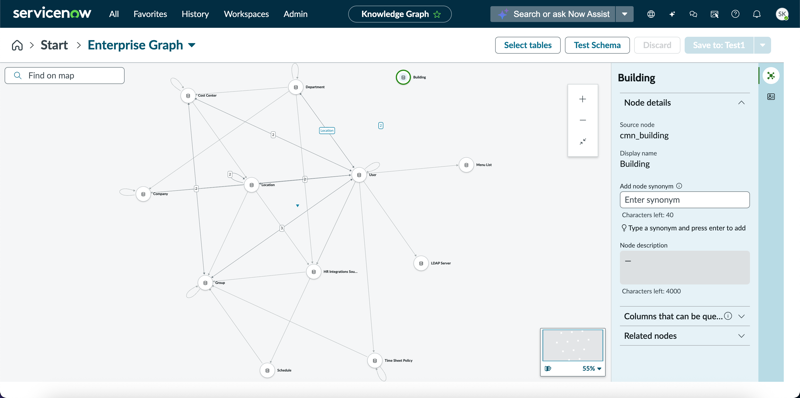Click the Save to: Test1 button
This screenshot has height=398, width=800.
pyautogui.click(x=719, y=45)
